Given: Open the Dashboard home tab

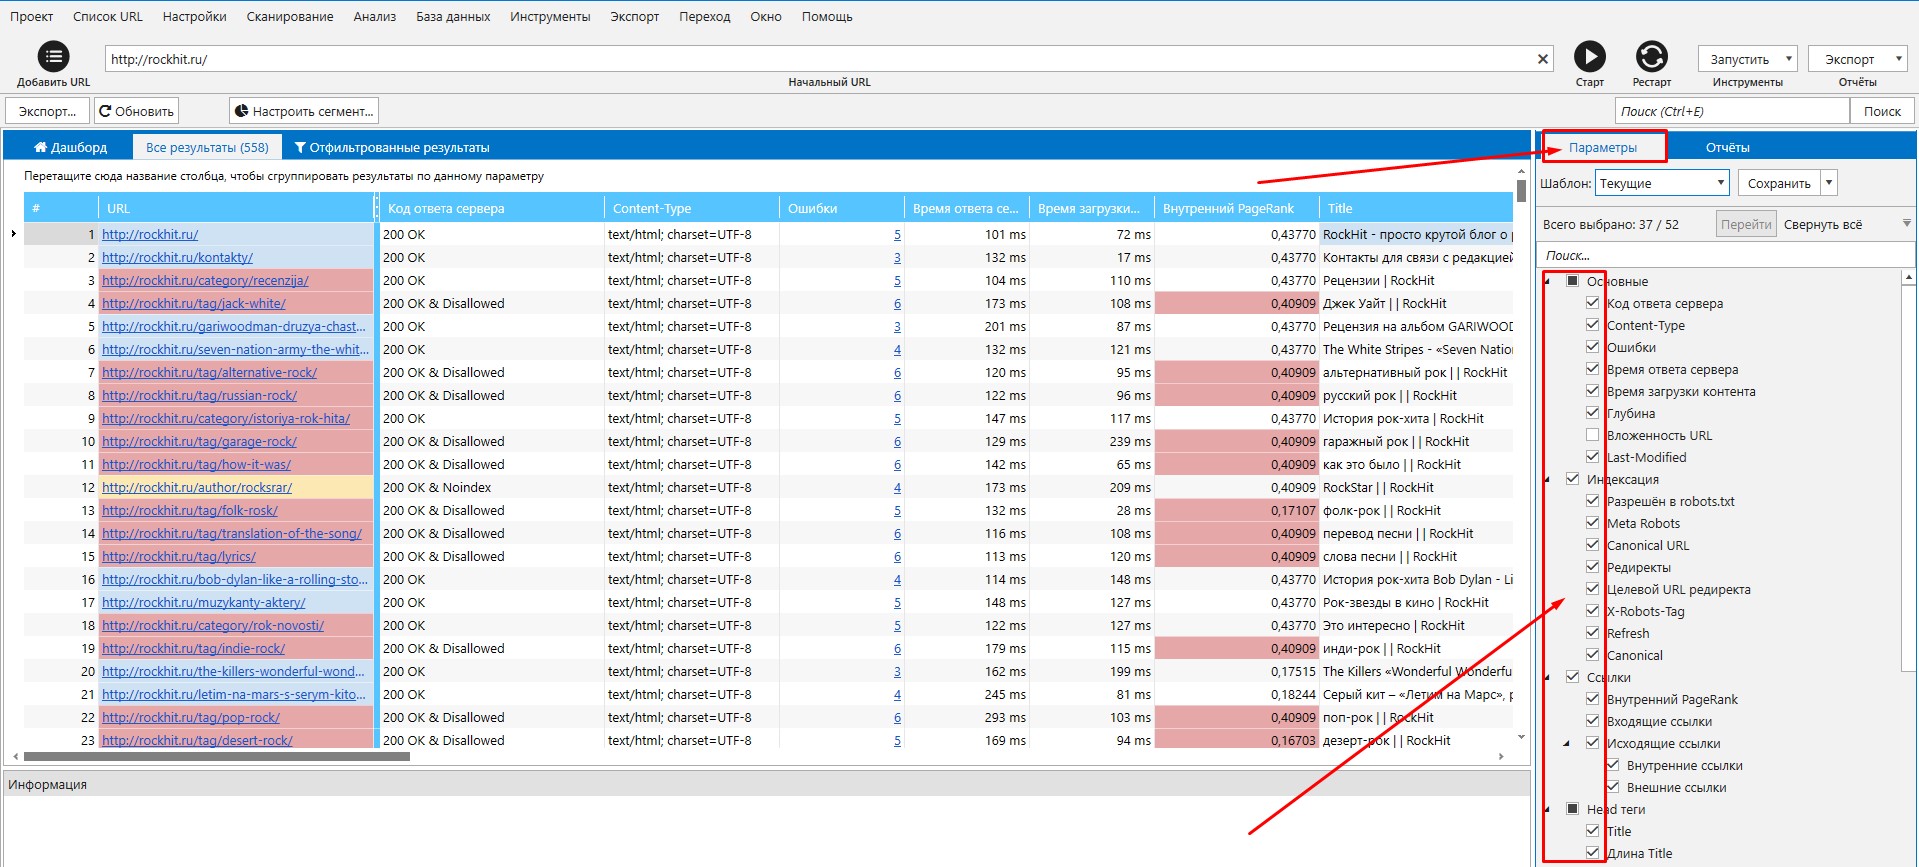Looking at the screenshot, I should coord(70,147).
